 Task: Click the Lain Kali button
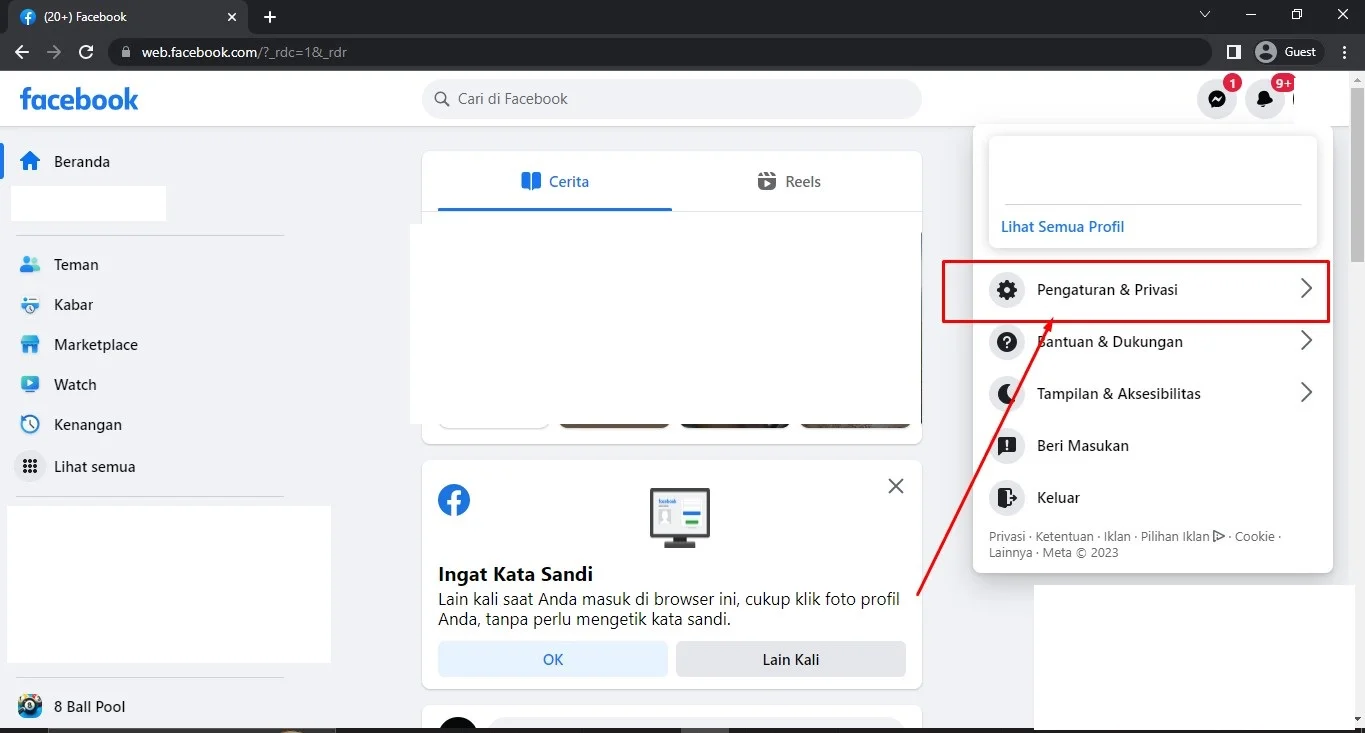pyautogui.click(x=791, y=659)
